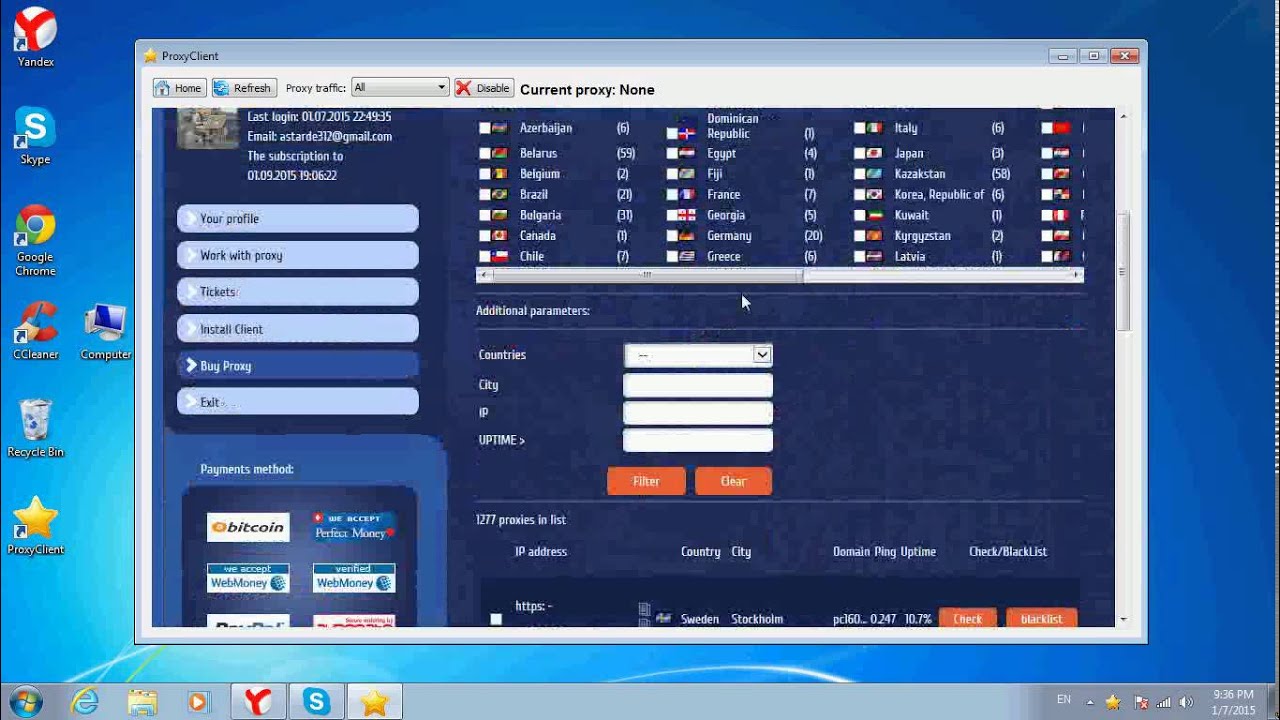Click the Georgia country label

pos(726,215)
